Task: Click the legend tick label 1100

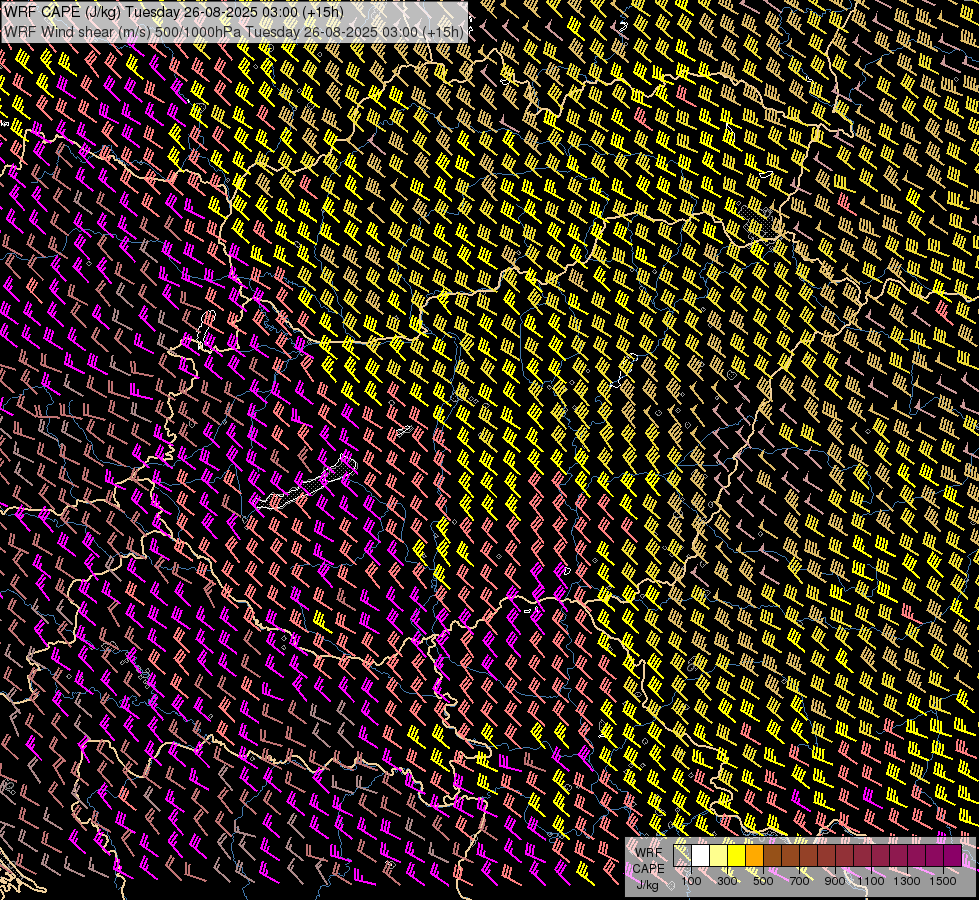Action: pos(870,881)
